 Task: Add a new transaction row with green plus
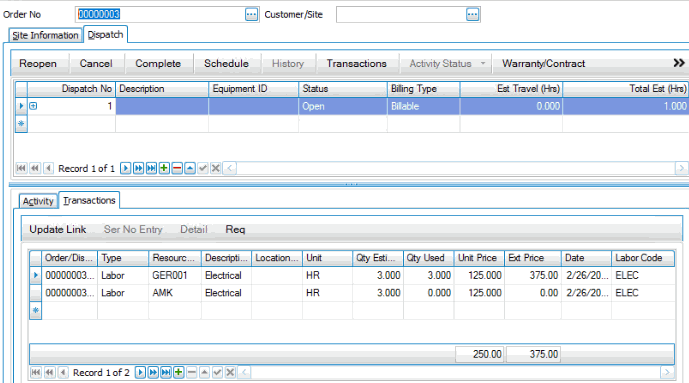[x=179, y=372]
